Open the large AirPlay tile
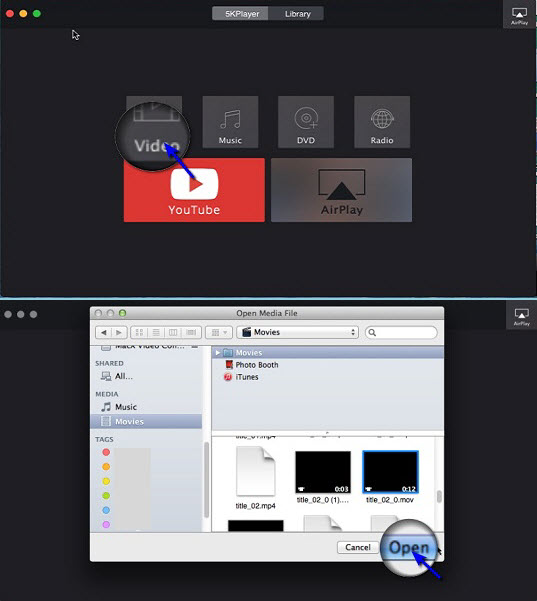 [x=341, y=190]
